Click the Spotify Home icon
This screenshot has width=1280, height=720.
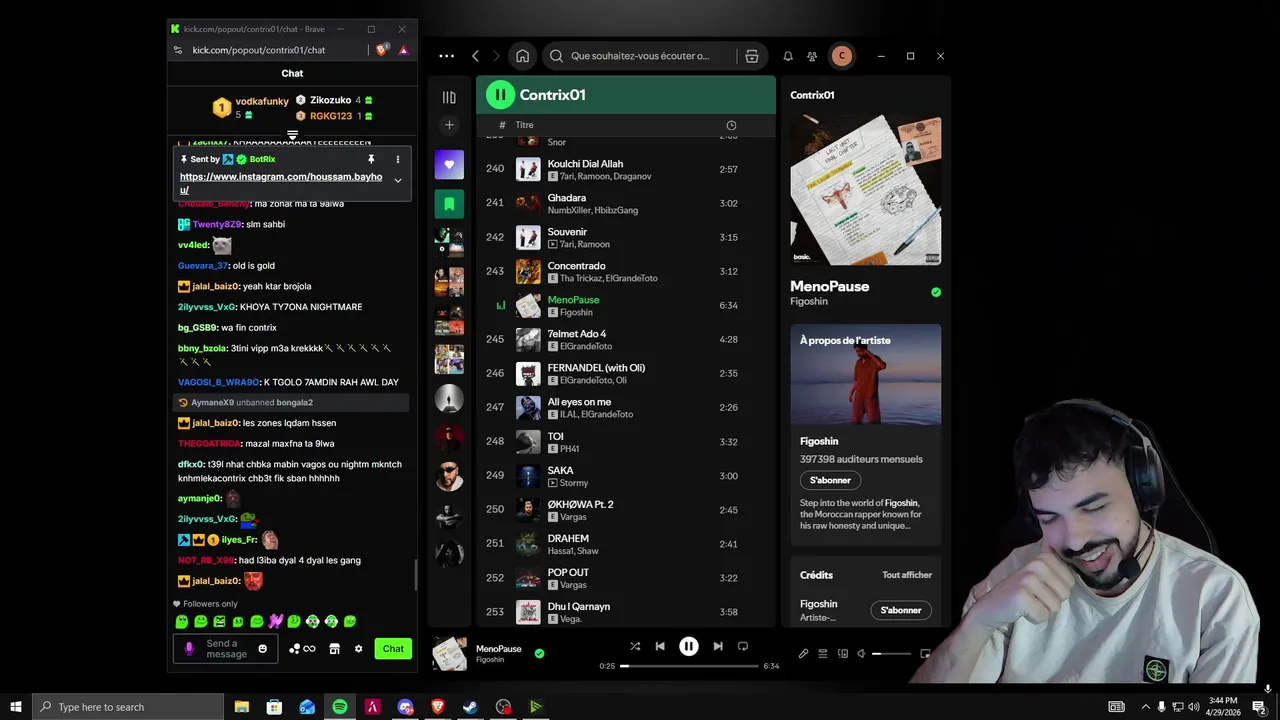click(x=522, y=56)
